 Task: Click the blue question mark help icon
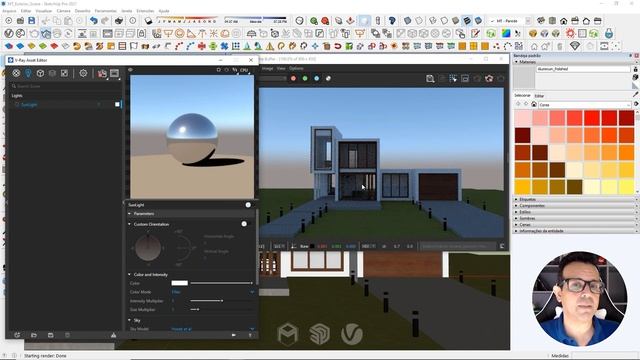[x=392, y=20]
